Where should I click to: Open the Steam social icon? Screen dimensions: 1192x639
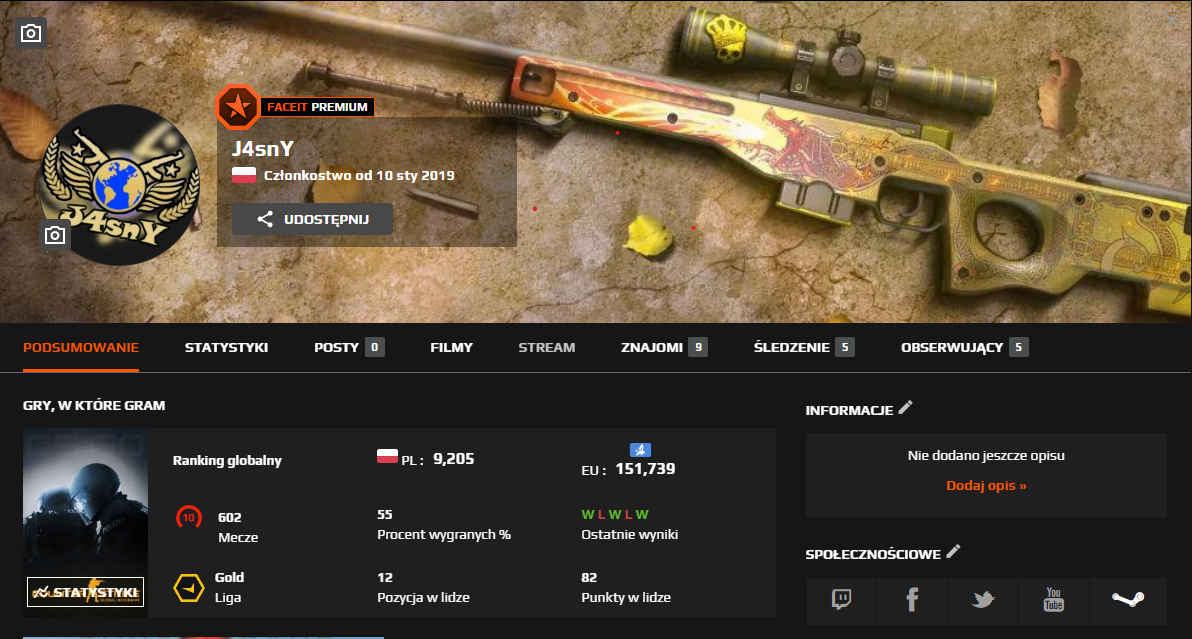coord(1128,600)
